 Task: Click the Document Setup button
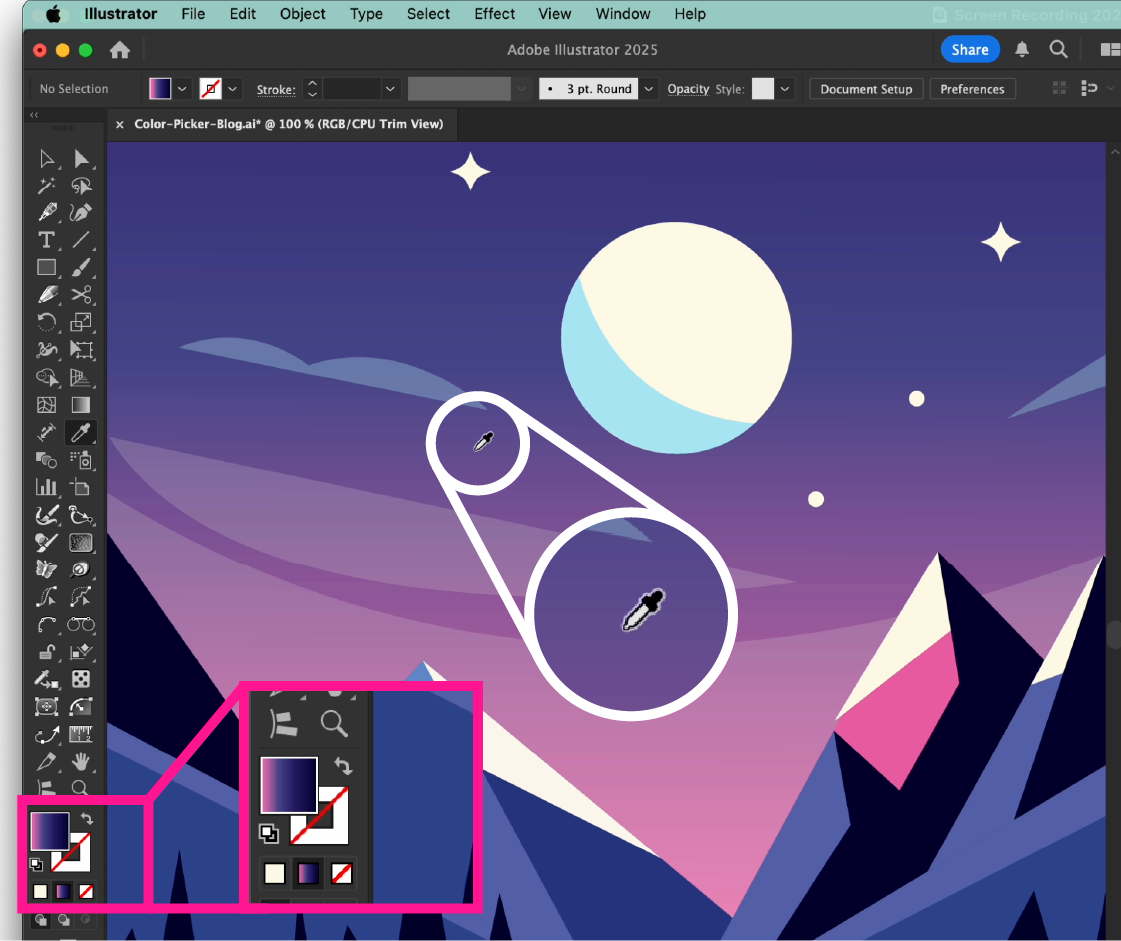pyautogui.click(x=866, y=89)
